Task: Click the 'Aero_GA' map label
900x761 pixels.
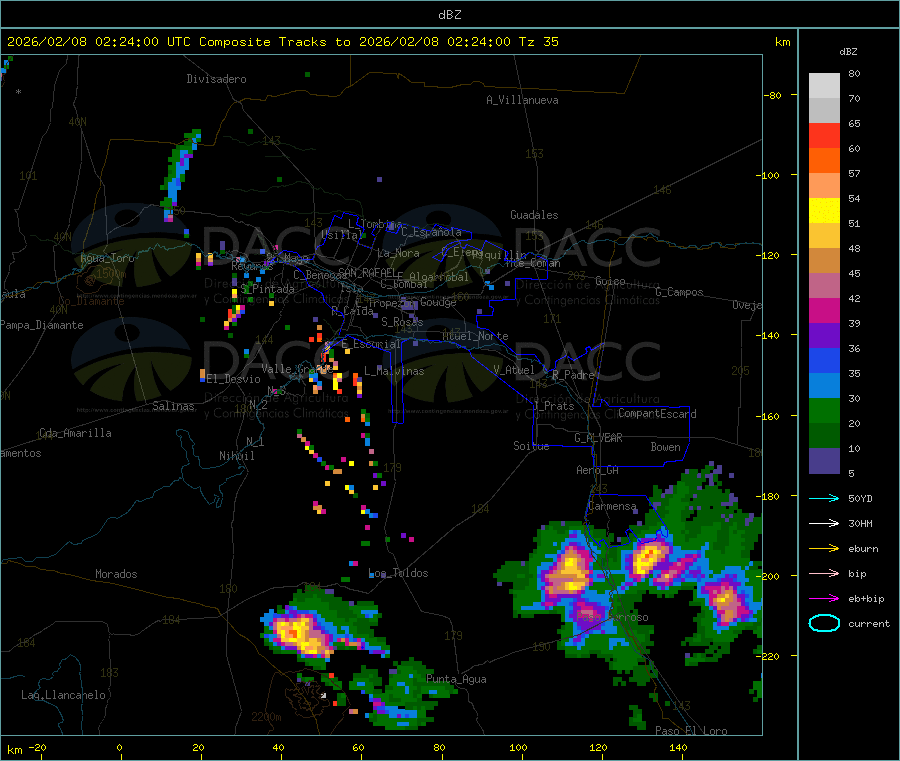Action: (x=598, y=470)
